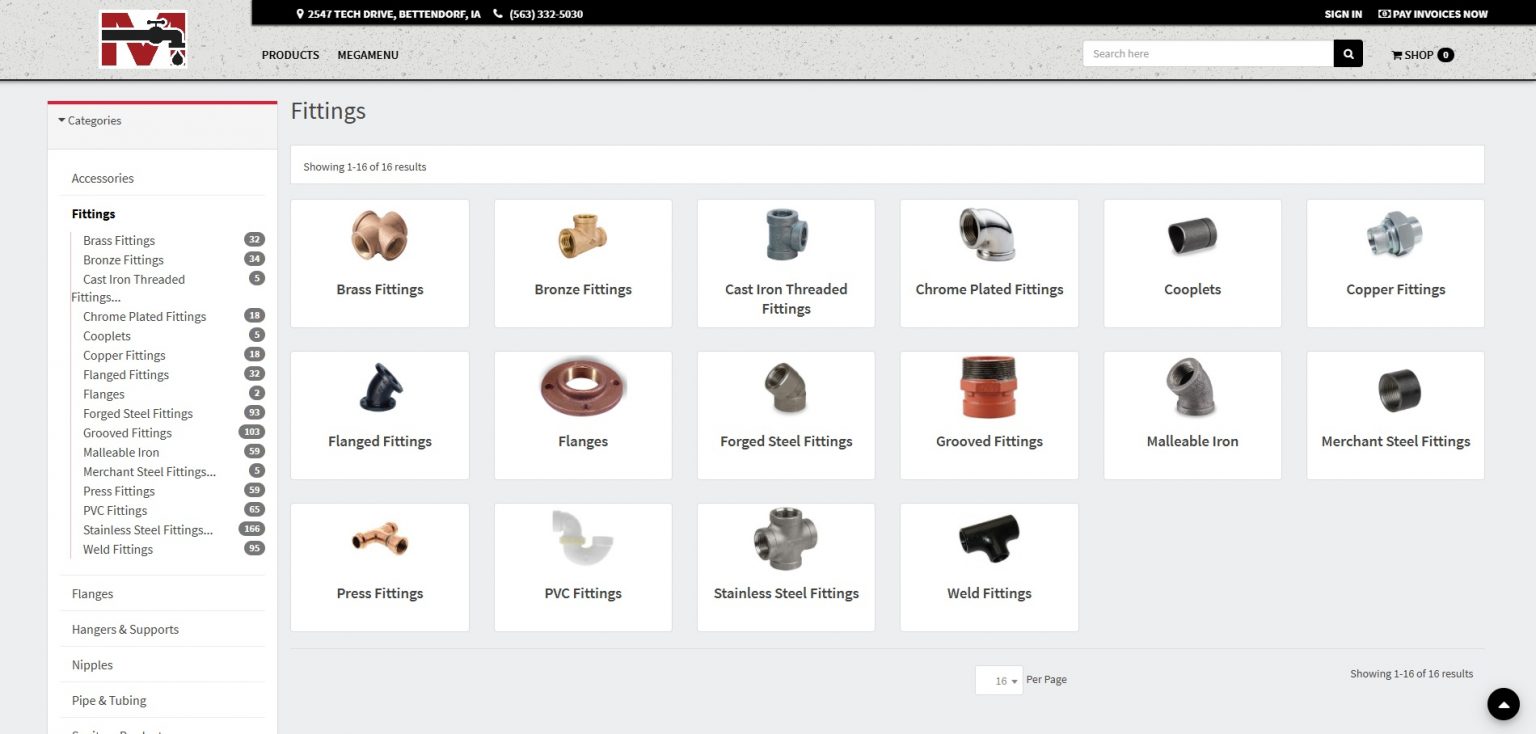The width and height of the screenshot is (1536, 734).
Task: Open the 16 Per Page dropdown
Action: coord(999,680)
